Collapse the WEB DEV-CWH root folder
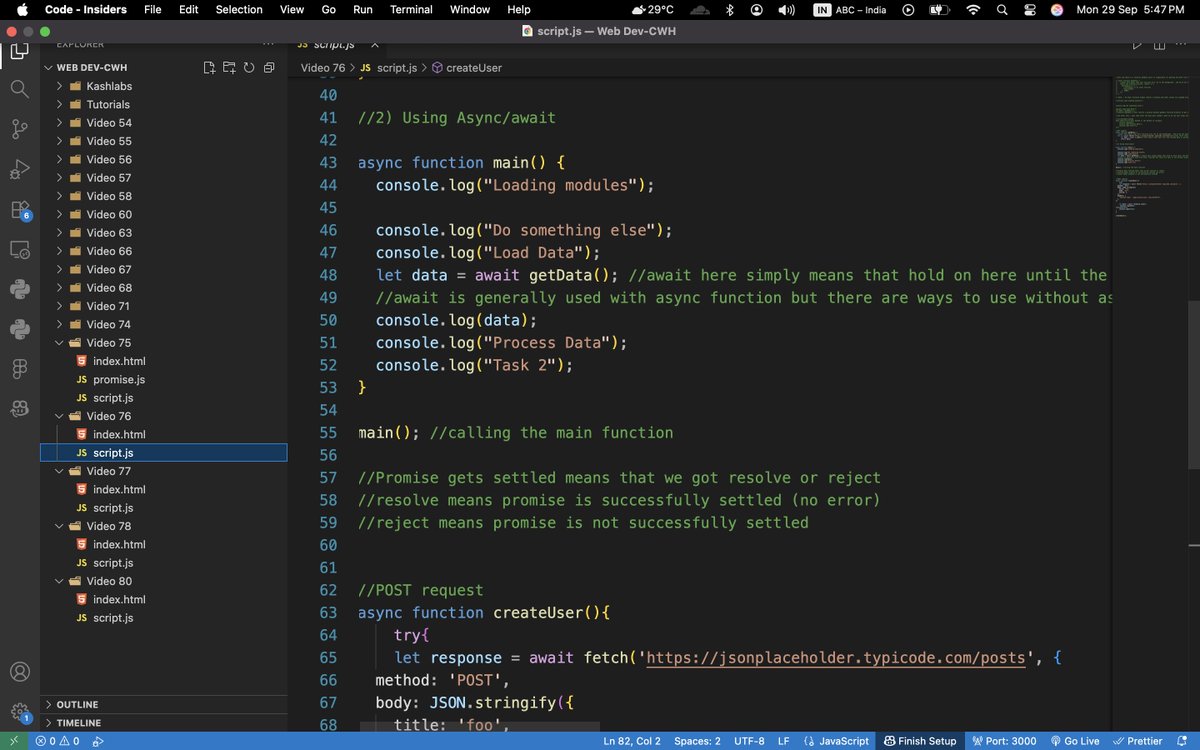Image resolution: width=1200 pixels, height=750 pixels. tap(92, 67)
